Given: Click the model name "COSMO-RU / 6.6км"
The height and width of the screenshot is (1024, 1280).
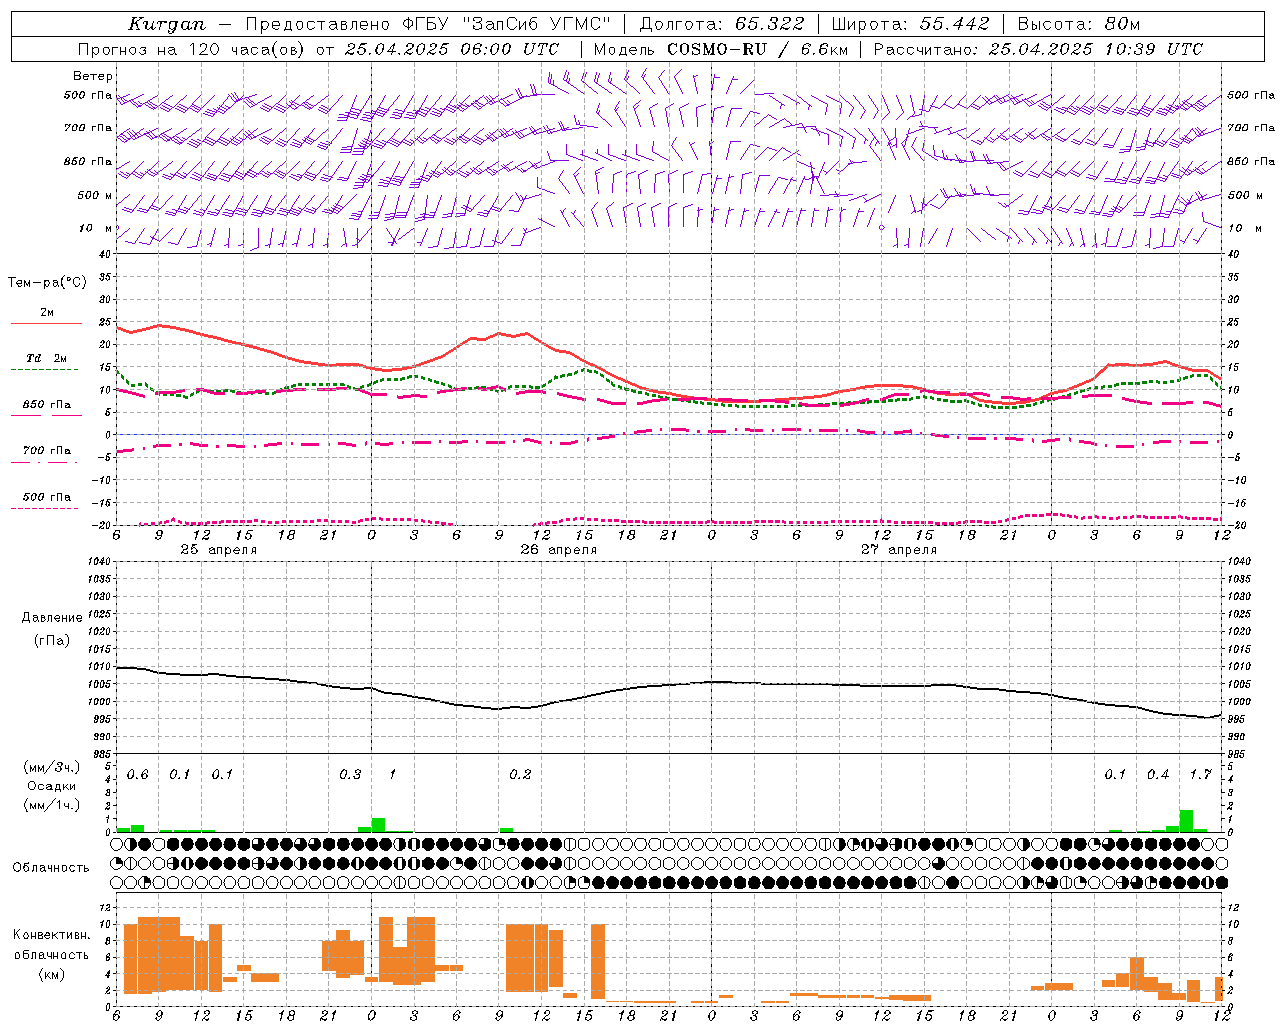Looking at the screenshot, I should 758,49.
